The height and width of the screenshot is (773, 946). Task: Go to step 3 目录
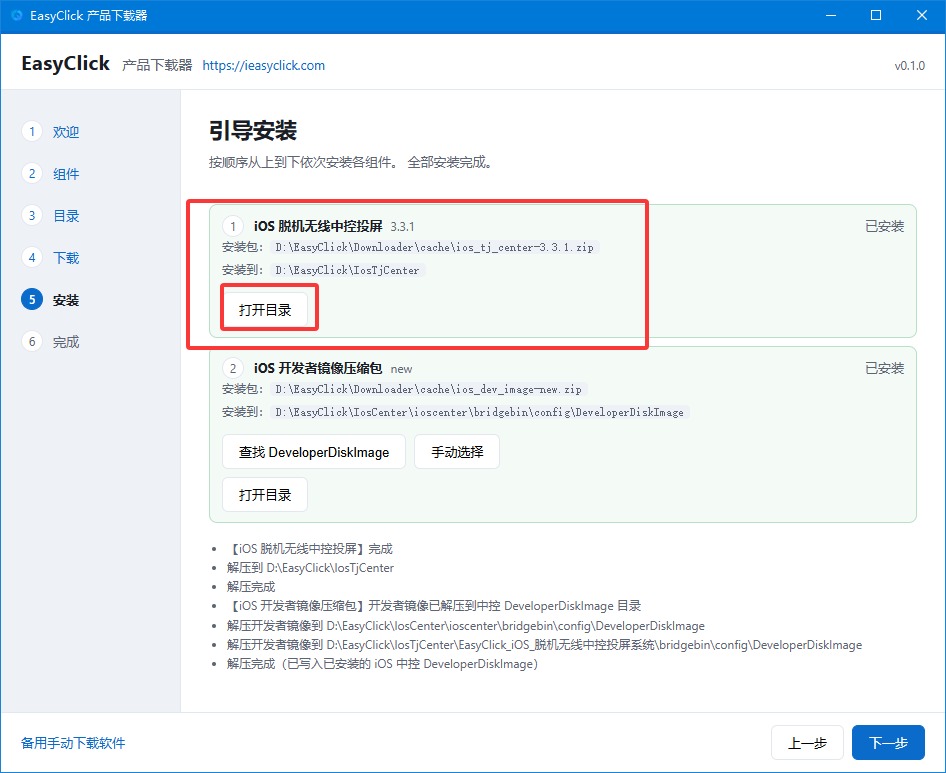click(51, 215)
